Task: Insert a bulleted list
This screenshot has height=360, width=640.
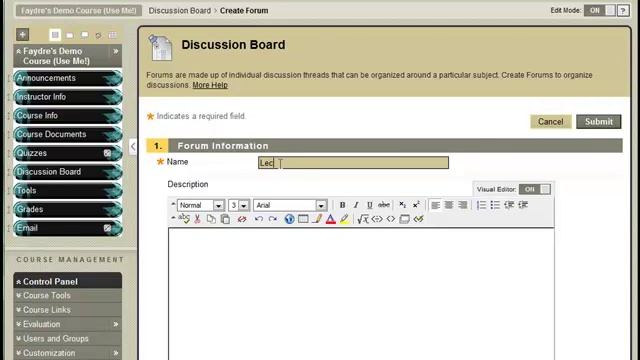Action: (x=495, y=205)
